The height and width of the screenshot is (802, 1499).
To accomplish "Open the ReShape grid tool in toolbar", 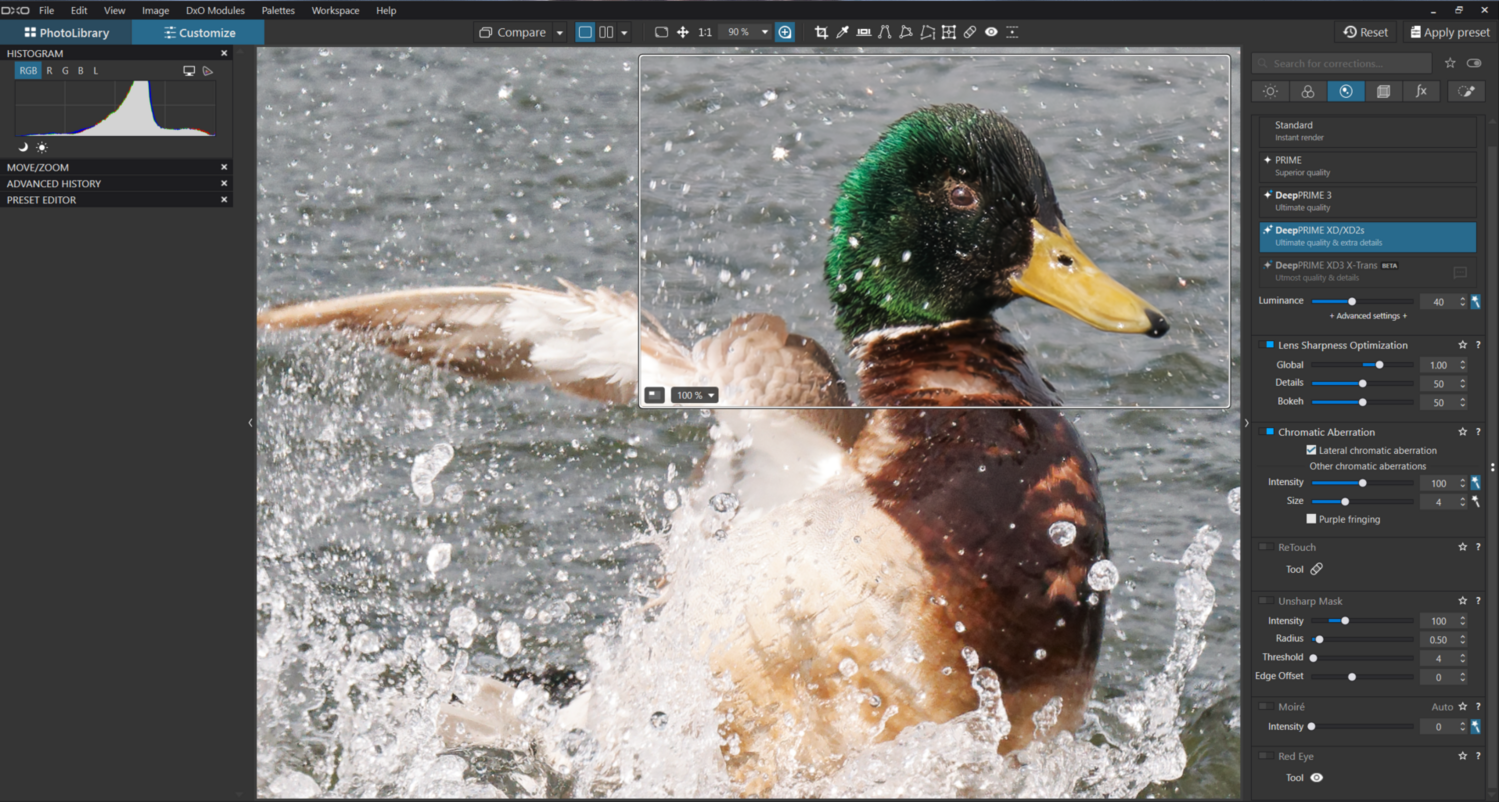I will (948, 32).
